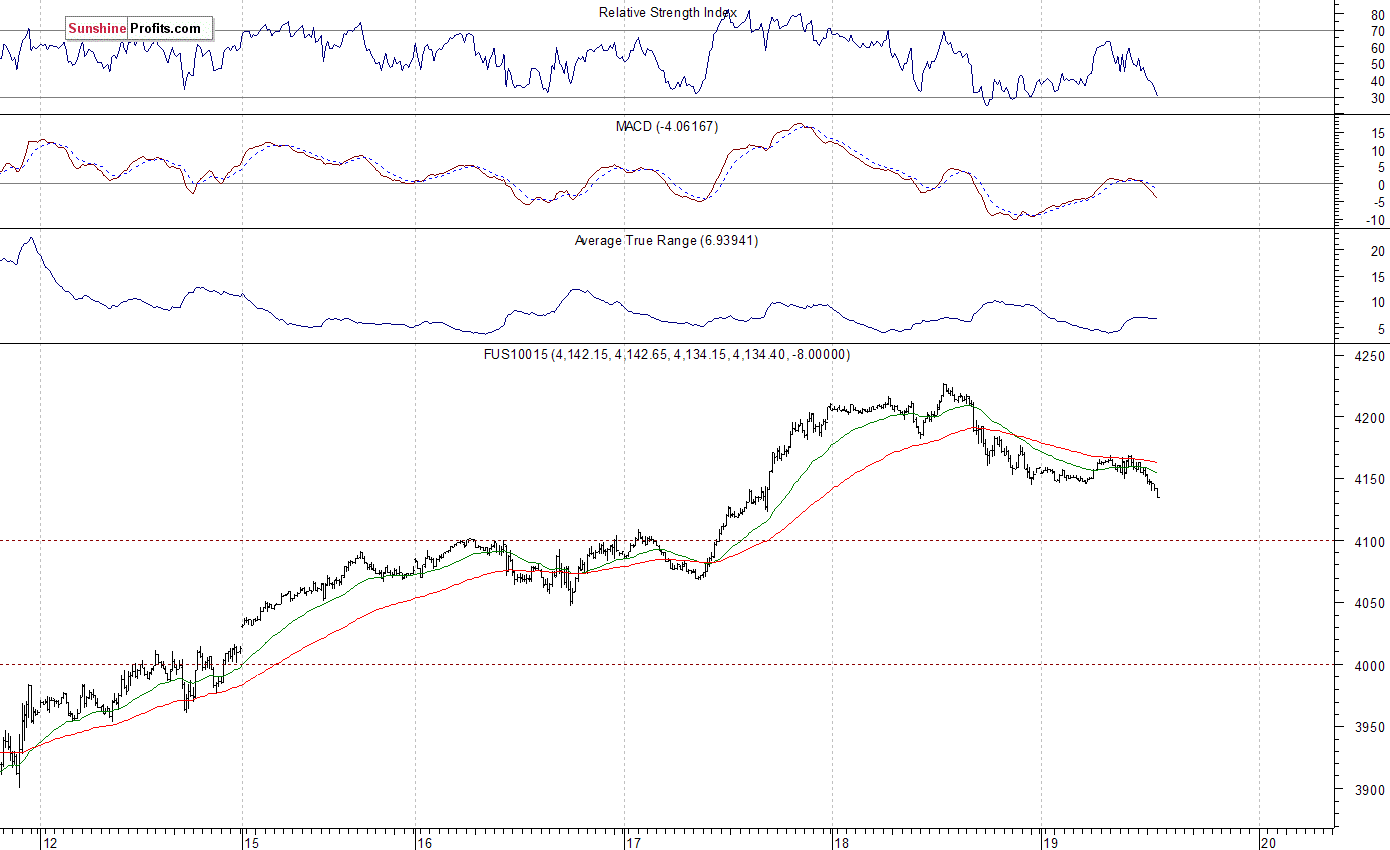Click the Average True Range (6.93941) label
This screenshot has height=850, width=1390.
667,241
